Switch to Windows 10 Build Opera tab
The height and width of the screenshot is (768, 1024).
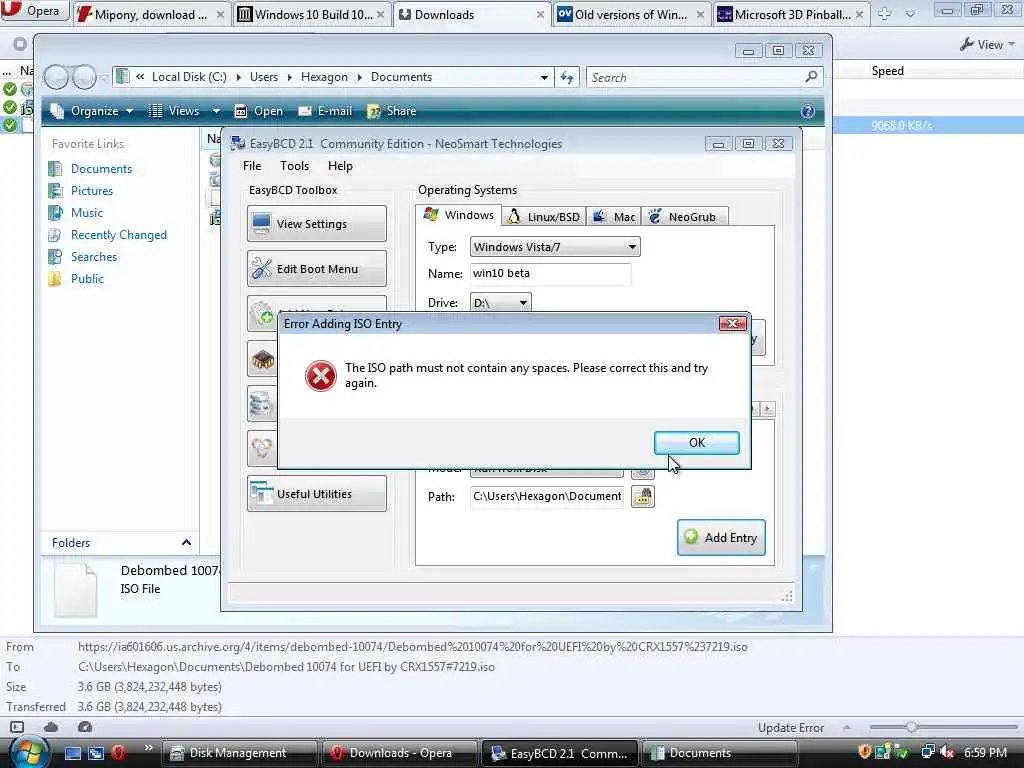(x=313, y=14)
